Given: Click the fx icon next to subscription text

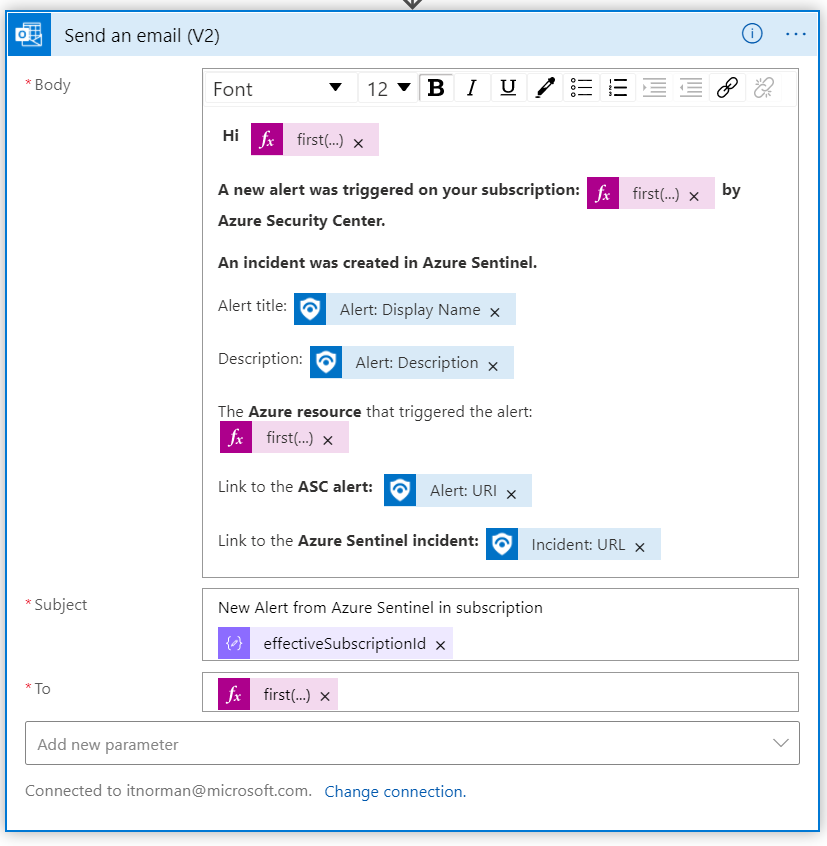Looking at the screenshot, I should pos(603,193).
